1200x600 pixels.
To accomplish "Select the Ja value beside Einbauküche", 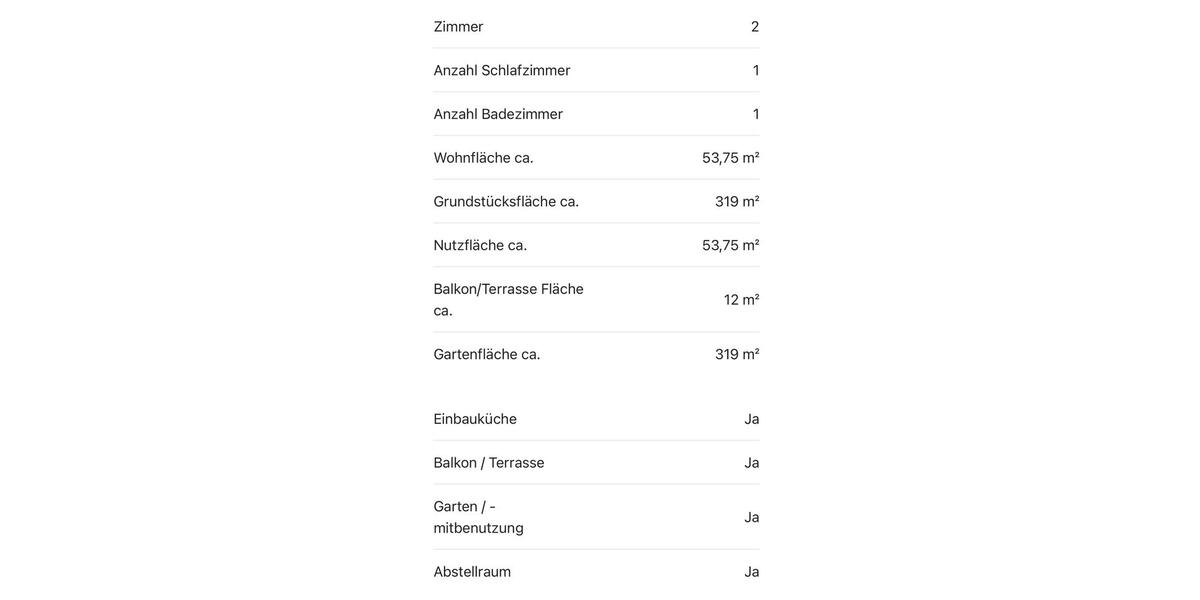I will 752,419.
